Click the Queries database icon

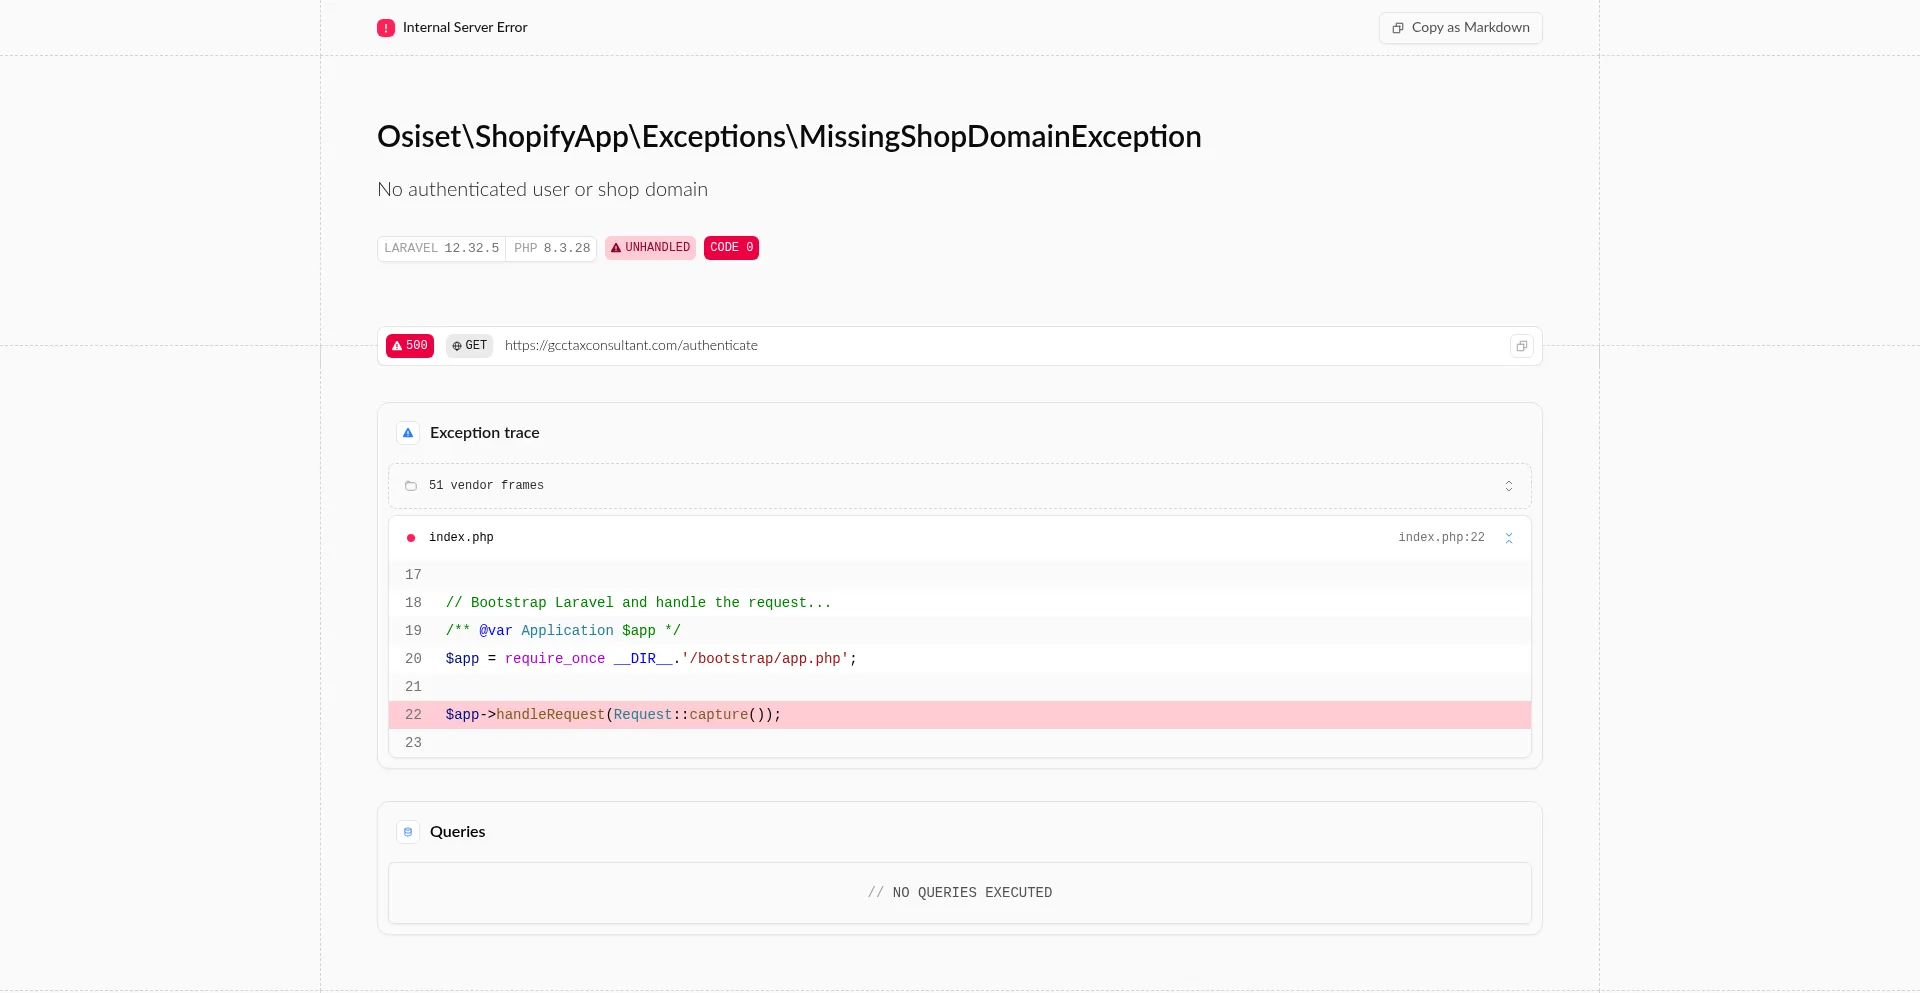tap(408, 832)
